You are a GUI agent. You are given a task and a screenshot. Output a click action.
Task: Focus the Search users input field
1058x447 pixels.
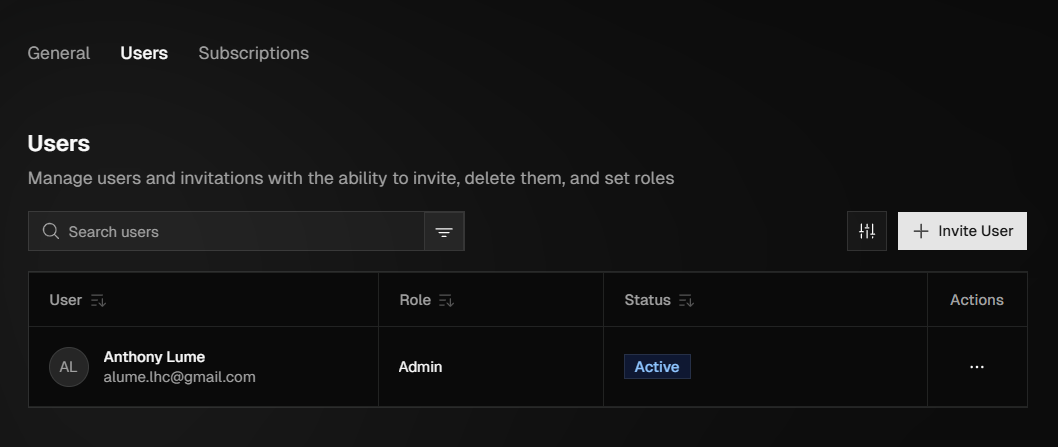[x=240, y=231]
